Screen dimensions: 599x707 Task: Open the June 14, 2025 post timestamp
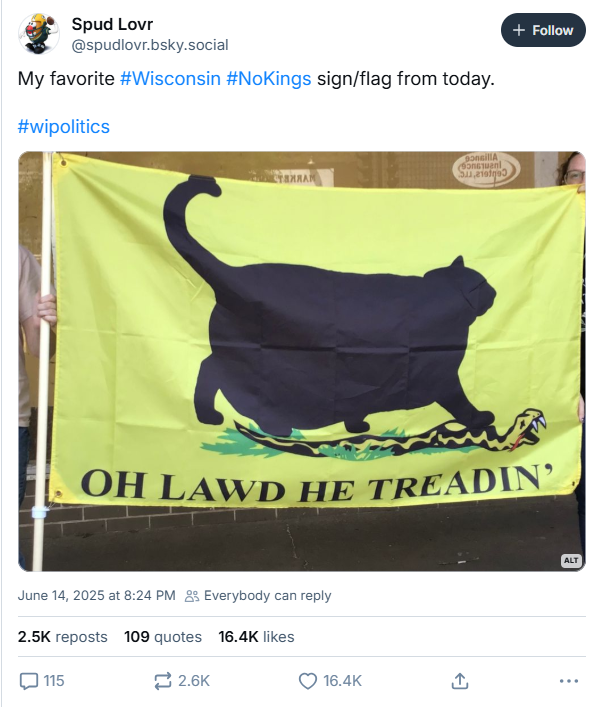pos(97,595)
